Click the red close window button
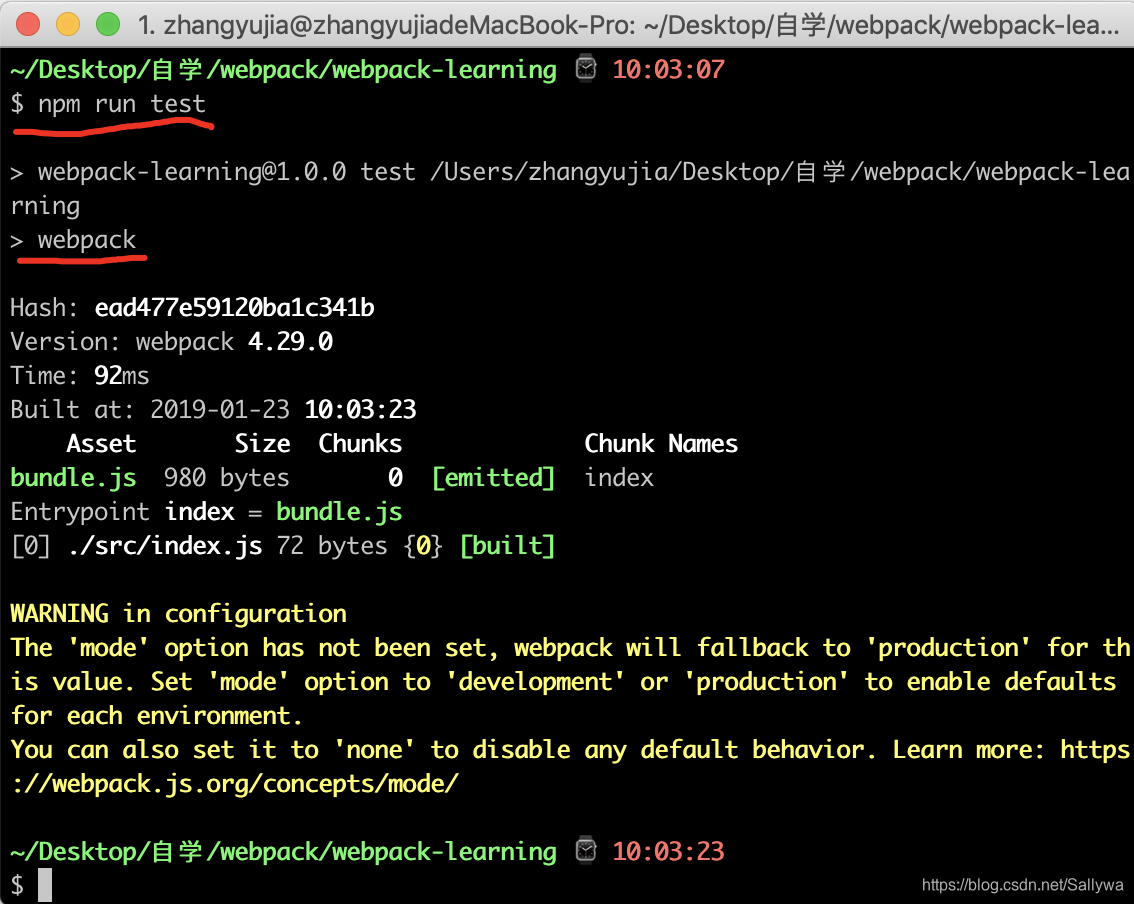This screenshot has width=1134, height=904. point(28,25)
